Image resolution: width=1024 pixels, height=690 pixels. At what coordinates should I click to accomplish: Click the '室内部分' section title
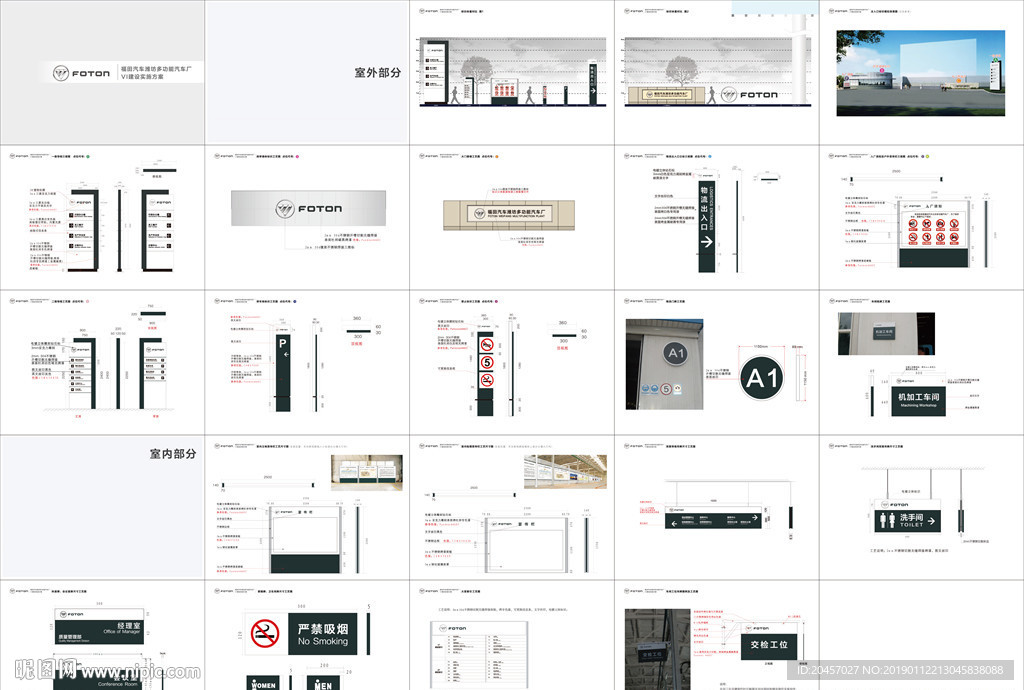172,454
